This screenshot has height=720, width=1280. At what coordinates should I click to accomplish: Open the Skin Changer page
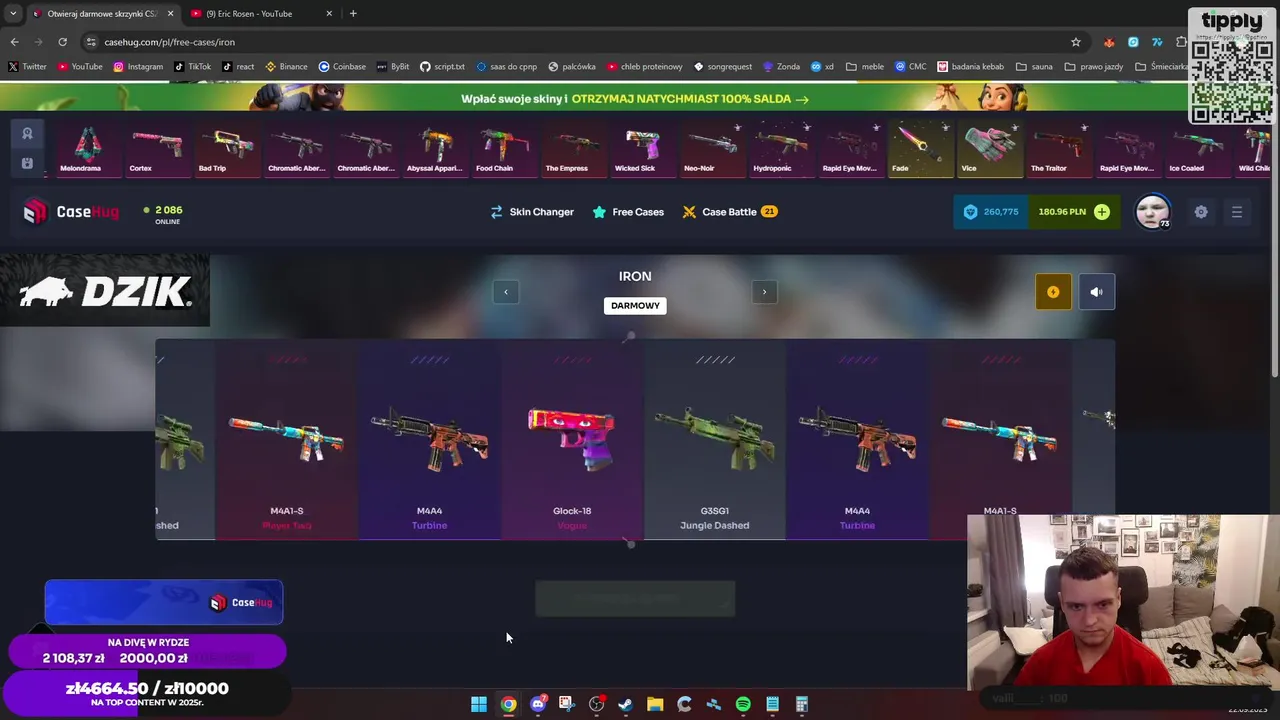pos(531,212)
